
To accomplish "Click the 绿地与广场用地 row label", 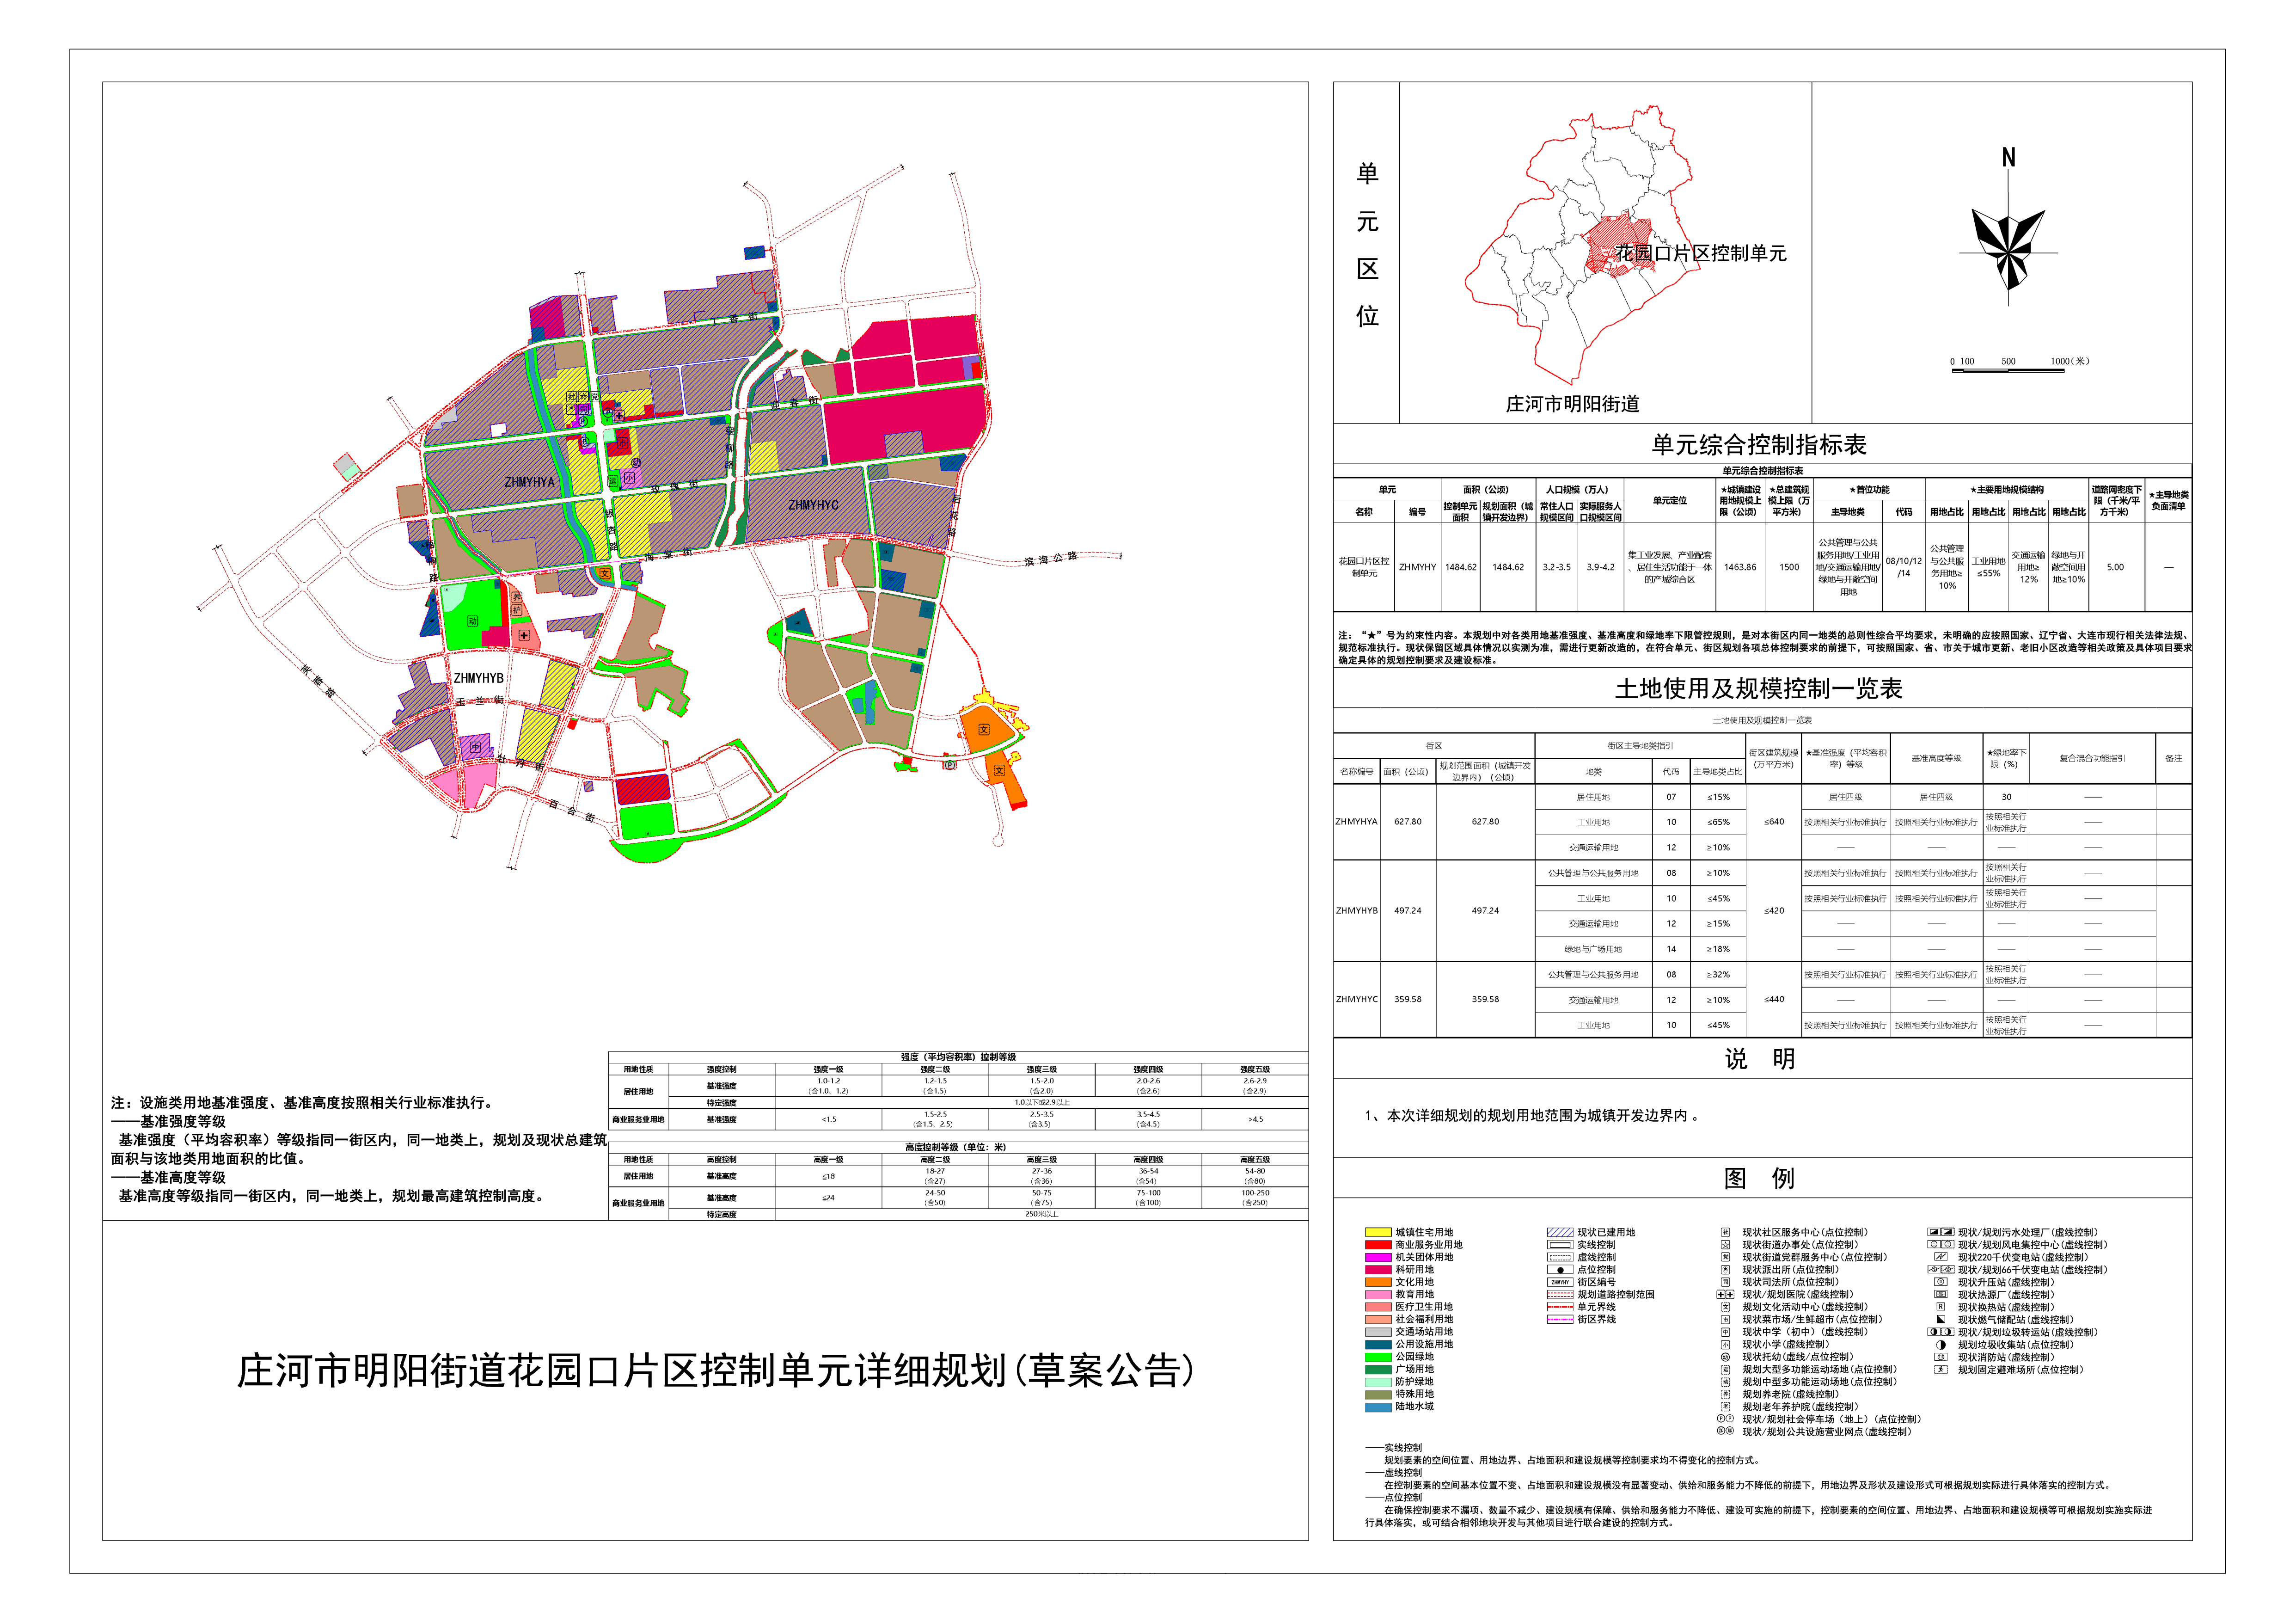I will click(x=1593, y=949).
